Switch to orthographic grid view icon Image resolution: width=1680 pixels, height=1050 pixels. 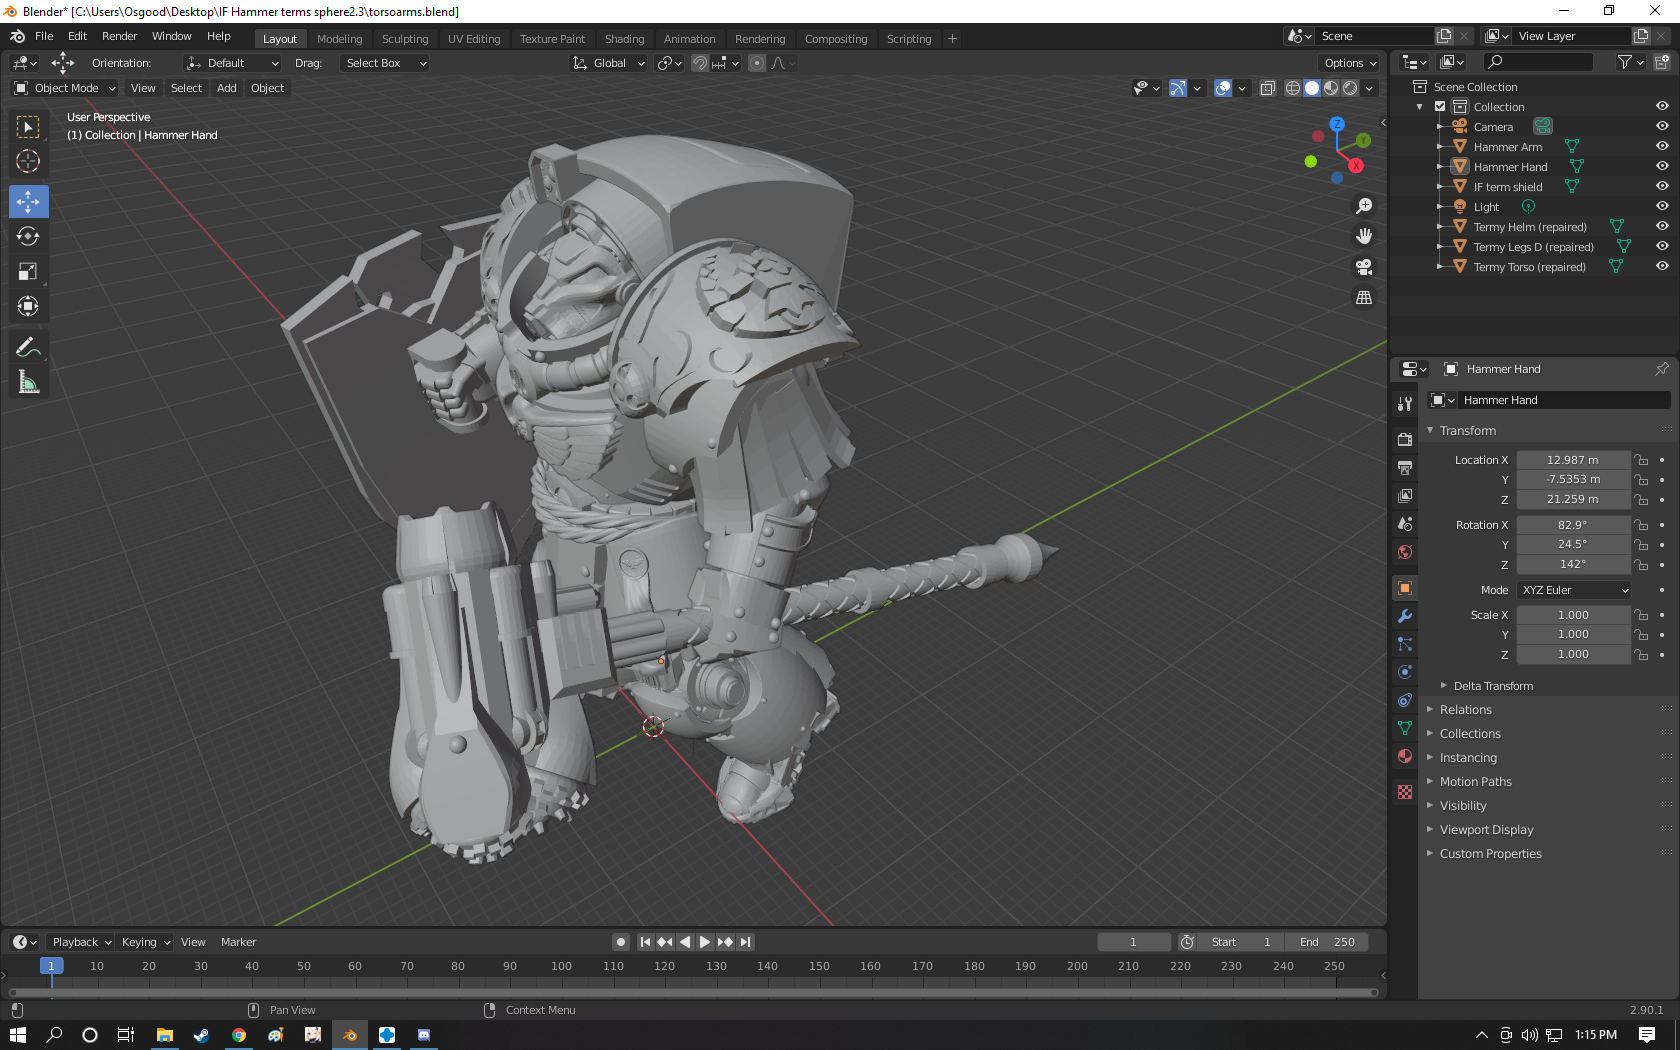(1364, 298)
